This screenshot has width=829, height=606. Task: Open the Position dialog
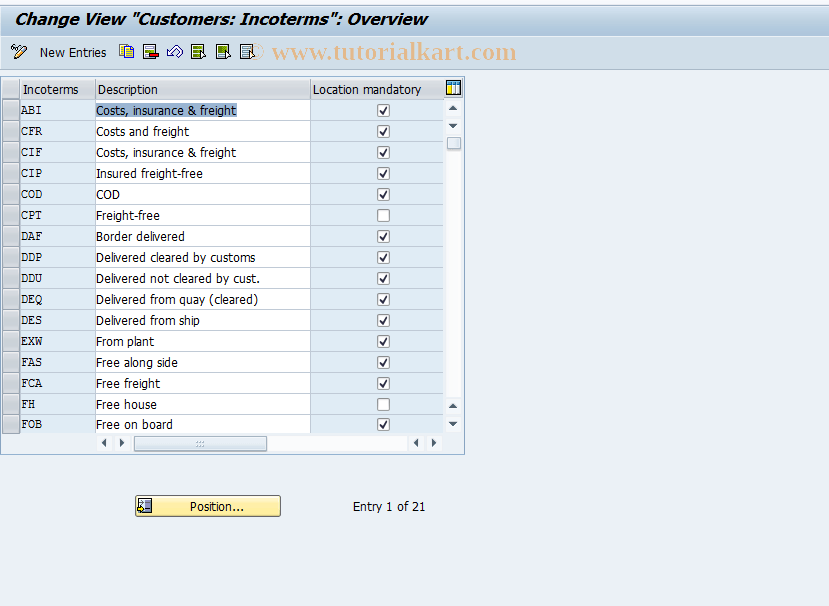(x=207, y=506)
